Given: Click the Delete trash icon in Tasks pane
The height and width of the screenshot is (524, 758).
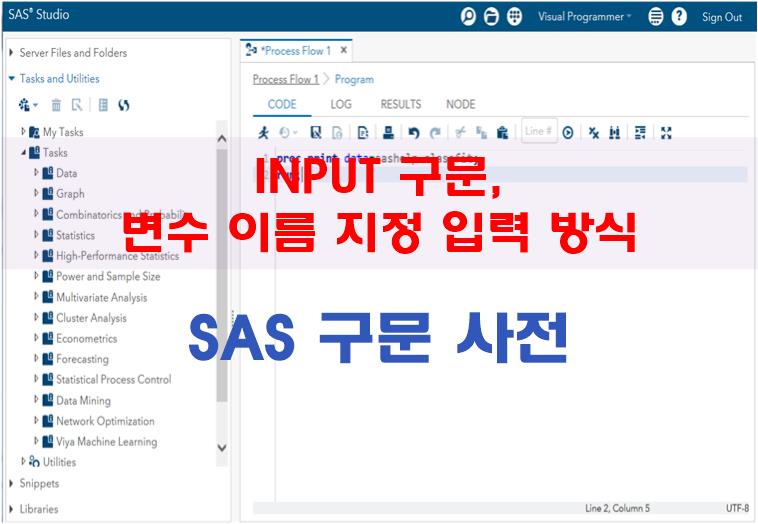Looking at the screenshot, I should [x=56, y=105].
